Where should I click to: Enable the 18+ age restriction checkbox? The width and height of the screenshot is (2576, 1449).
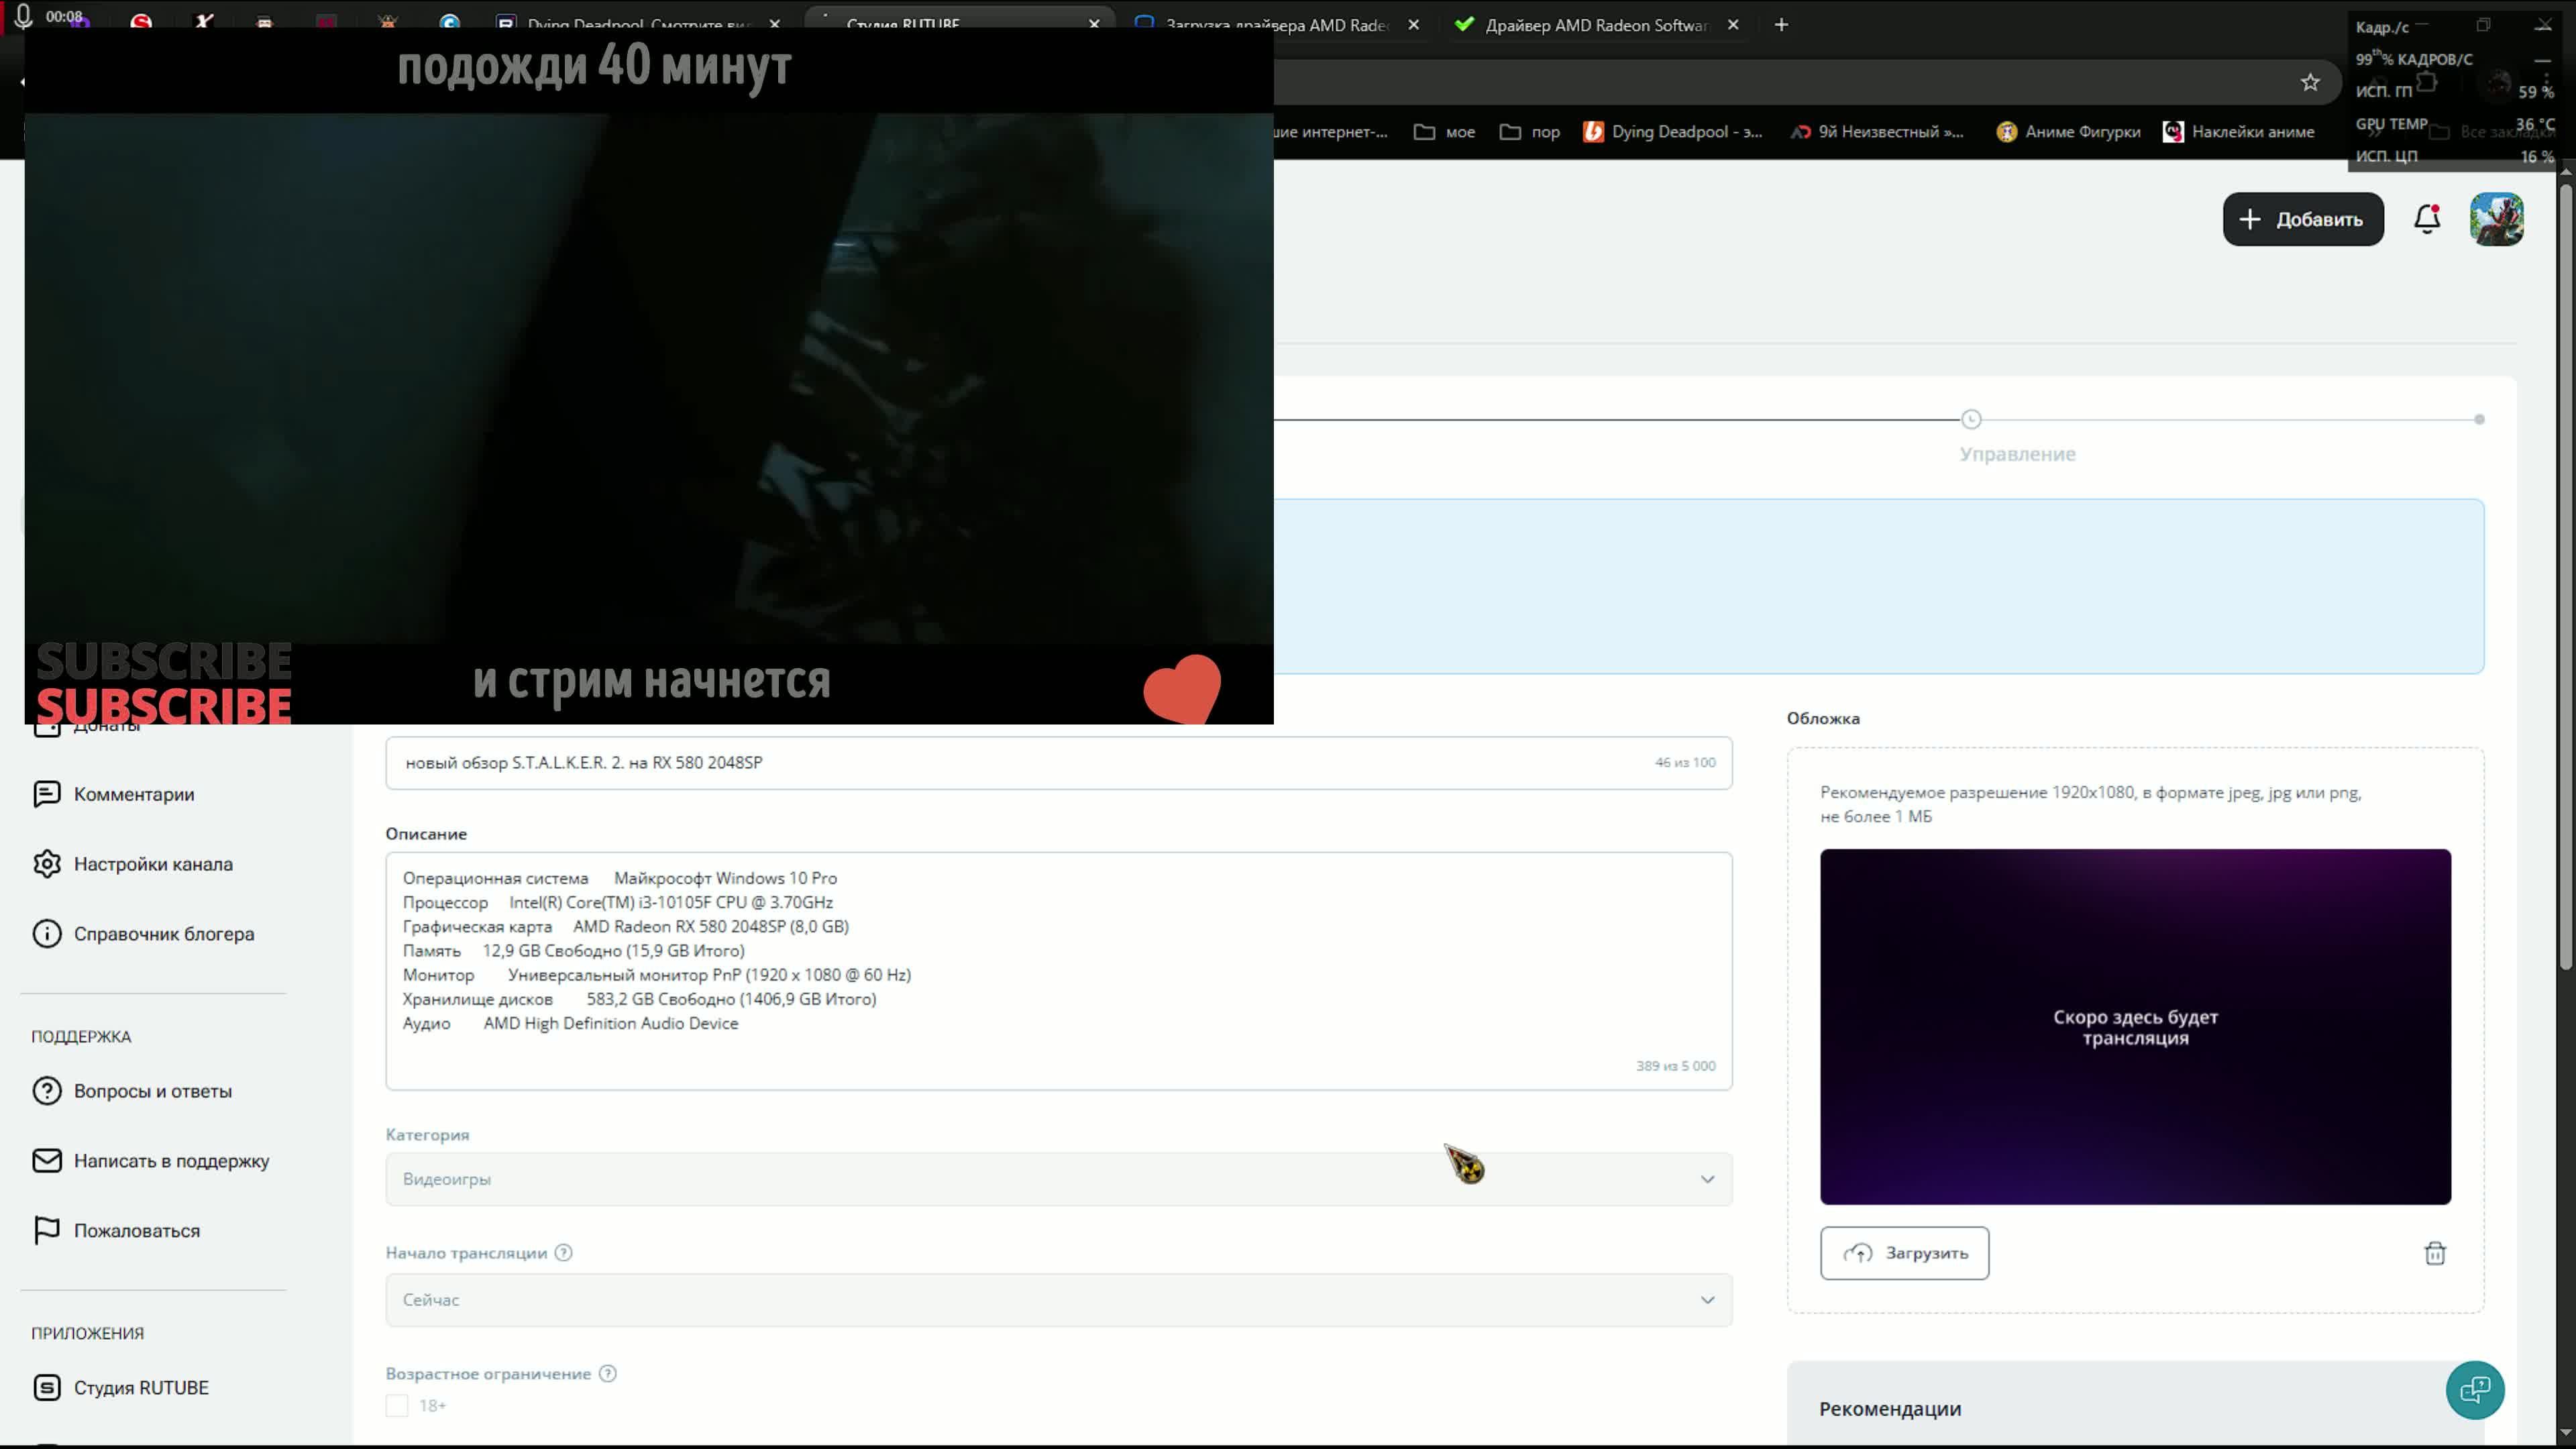click(x=397, y=1406)
